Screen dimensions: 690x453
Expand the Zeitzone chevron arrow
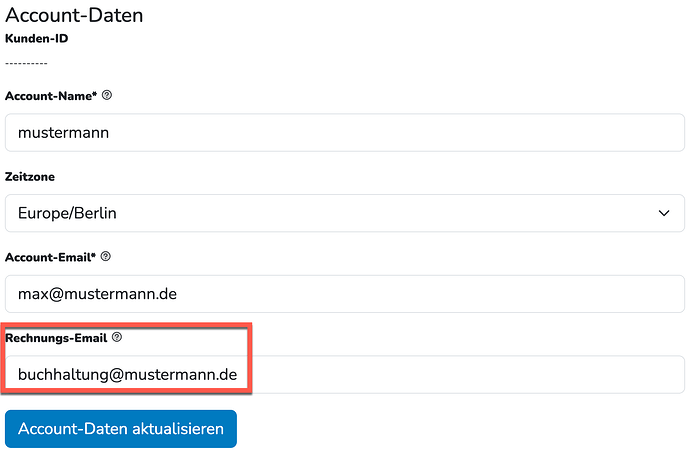coord(664,214)
